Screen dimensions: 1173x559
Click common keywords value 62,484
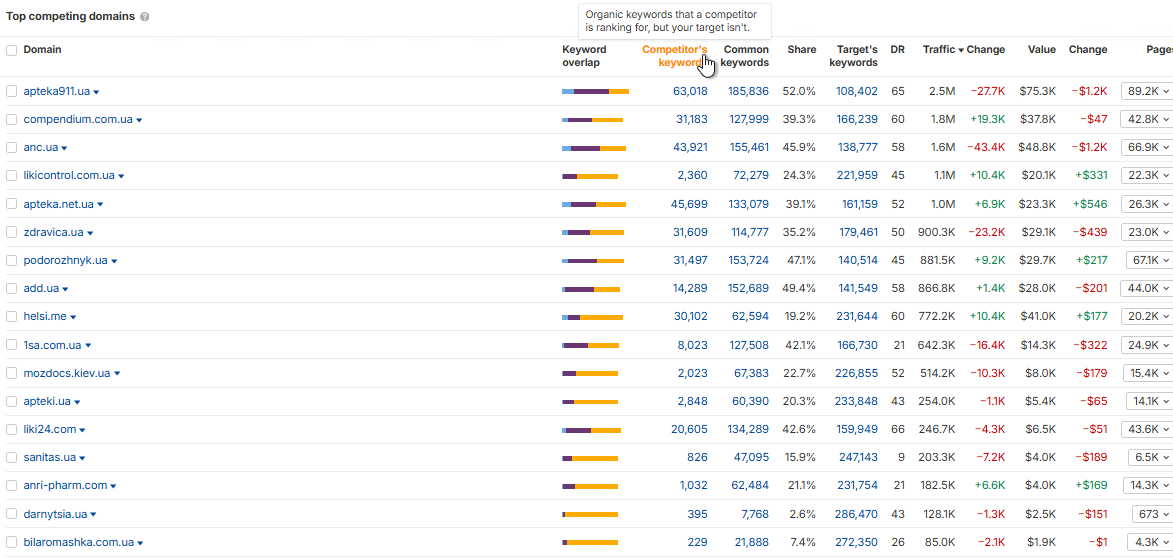click(750, 486)
